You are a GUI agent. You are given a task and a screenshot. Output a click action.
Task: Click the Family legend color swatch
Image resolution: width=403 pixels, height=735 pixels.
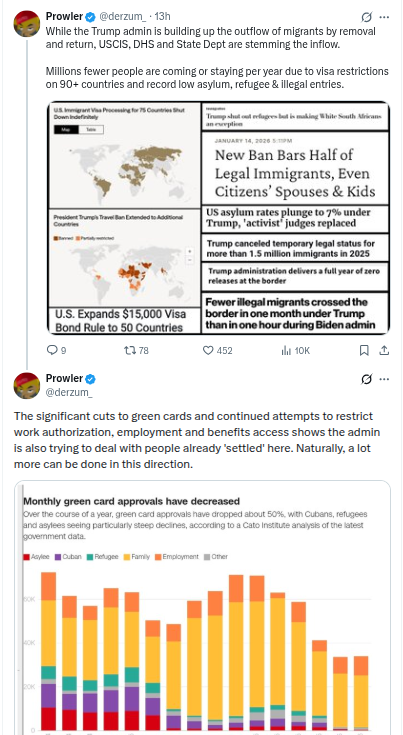(x=127, y=557)
